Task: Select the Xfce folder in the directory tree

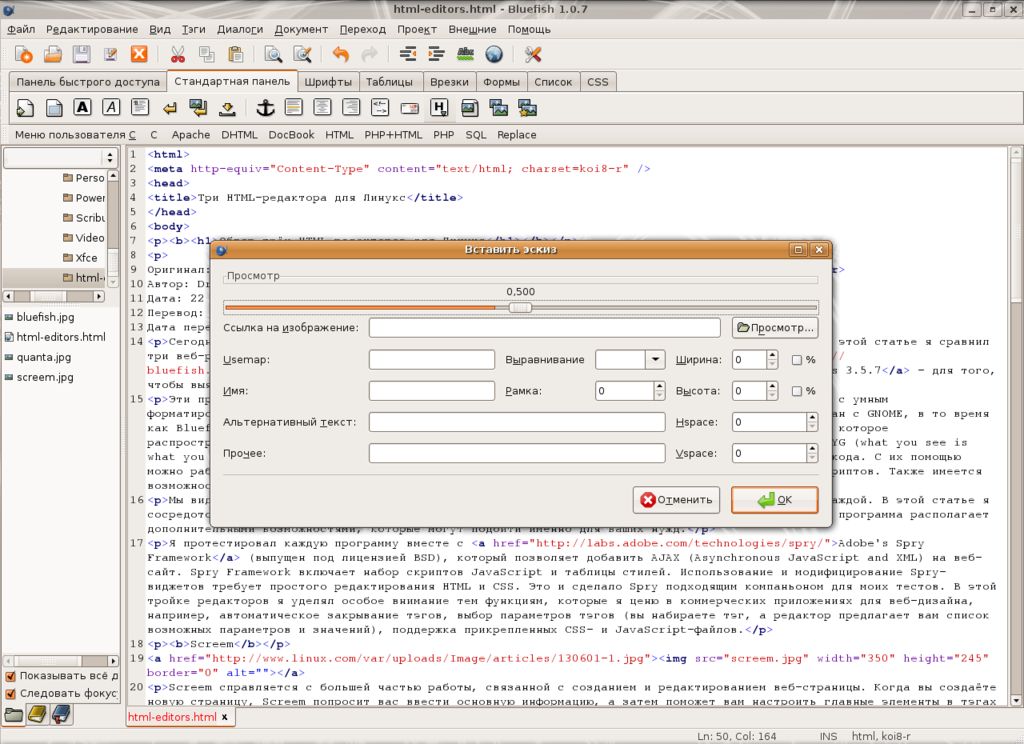Action: coord(86,258)
